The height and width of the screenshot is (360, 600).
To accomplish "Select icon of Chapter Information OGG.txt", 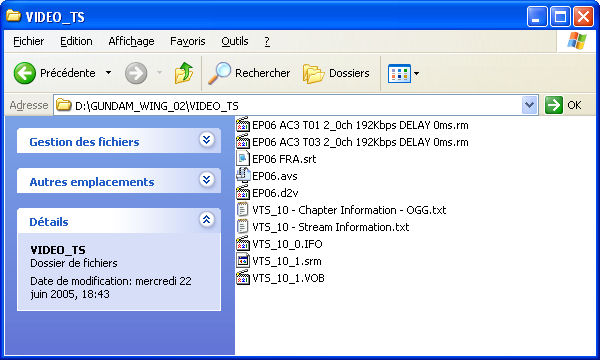I will [x=243, y=210].
